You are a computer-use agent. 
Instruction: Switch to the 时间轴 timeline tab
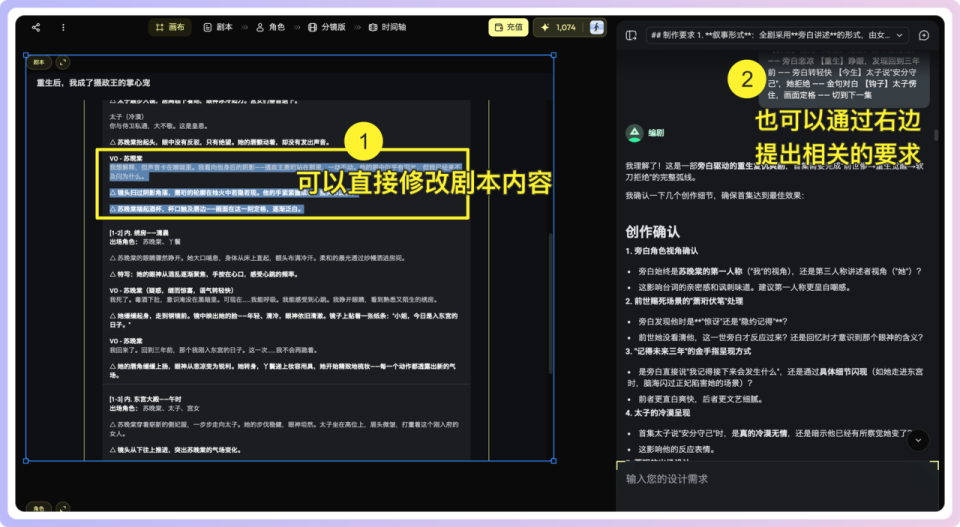(388, 28)
